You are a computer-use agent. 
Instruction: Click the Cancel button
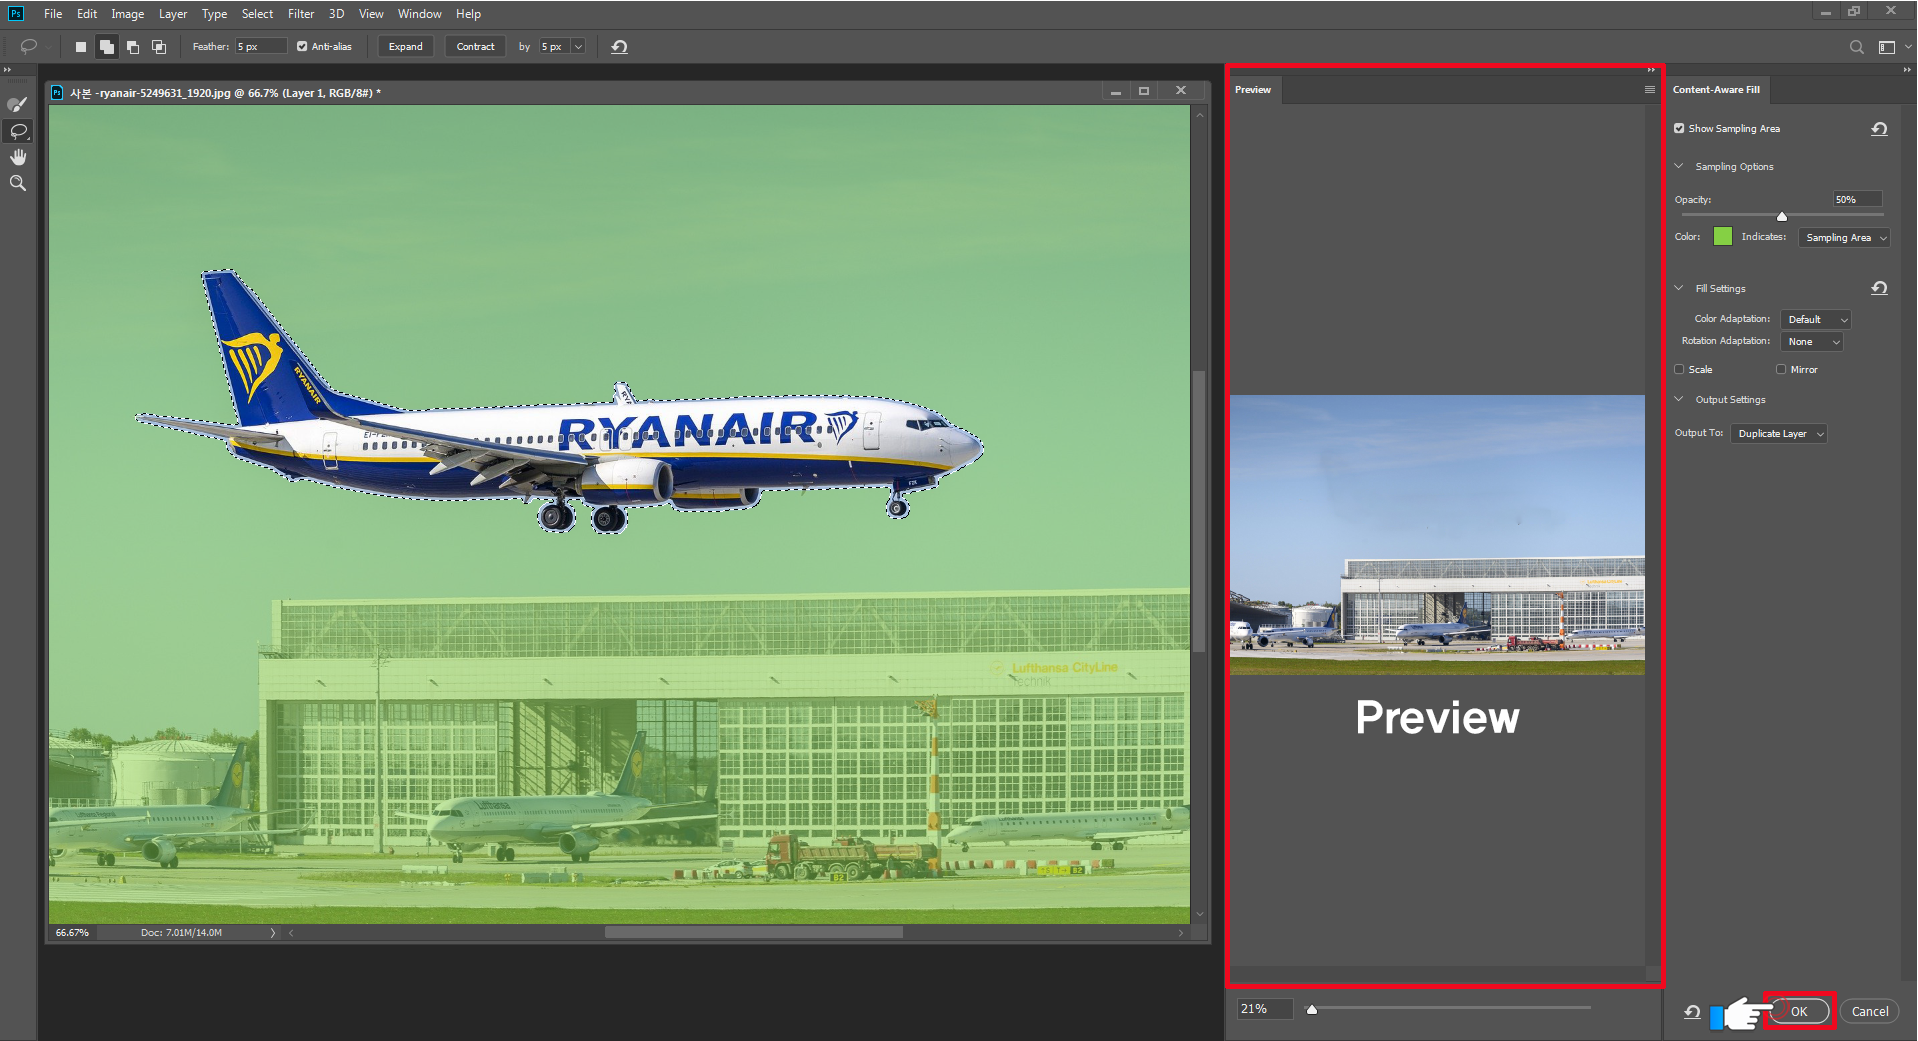1870,1011
